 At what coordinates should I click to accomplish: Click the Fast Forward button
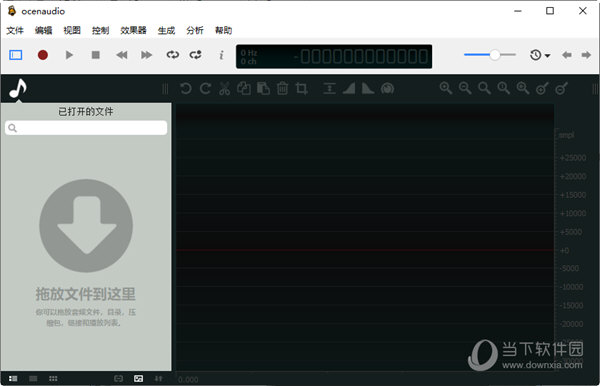coord(147,55)
